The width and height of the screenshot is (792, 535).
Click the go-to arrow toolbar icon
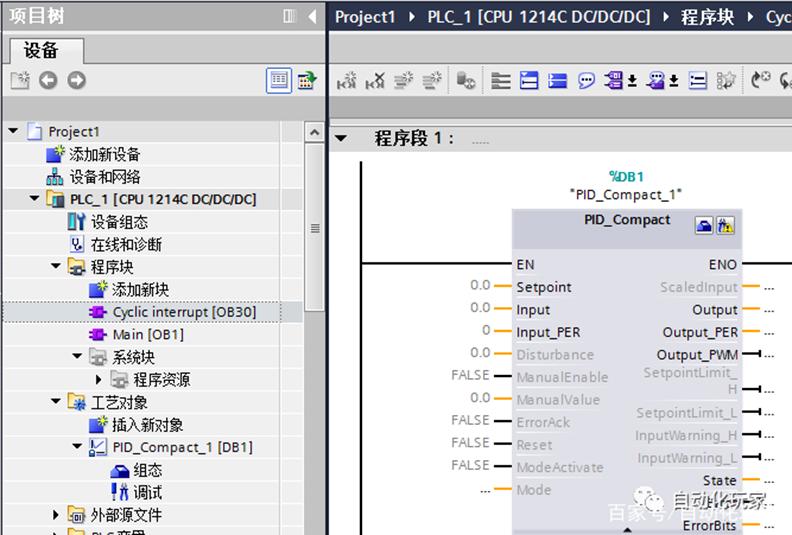click(x=760, y=80)
